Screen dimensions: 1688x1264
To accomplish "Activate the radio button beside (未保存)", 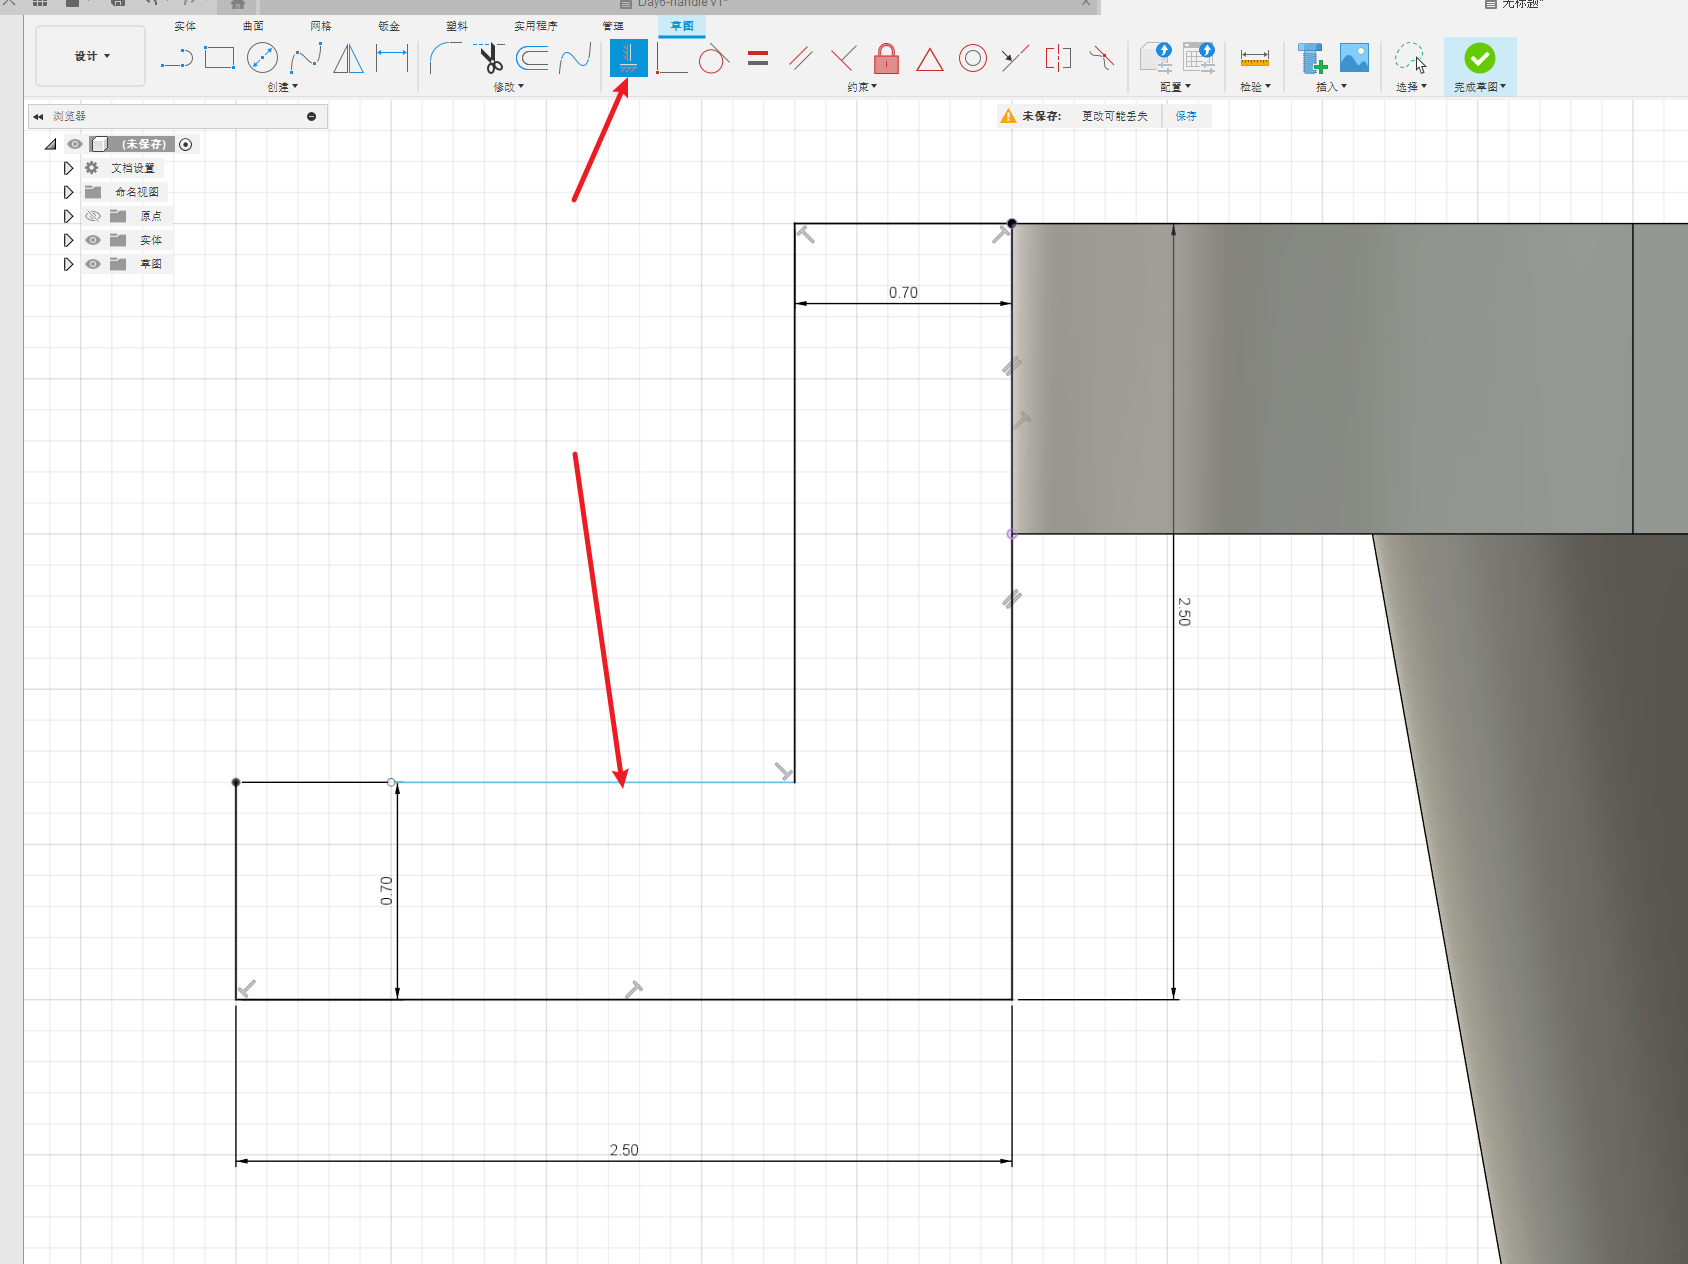I will tap(185, 144).
